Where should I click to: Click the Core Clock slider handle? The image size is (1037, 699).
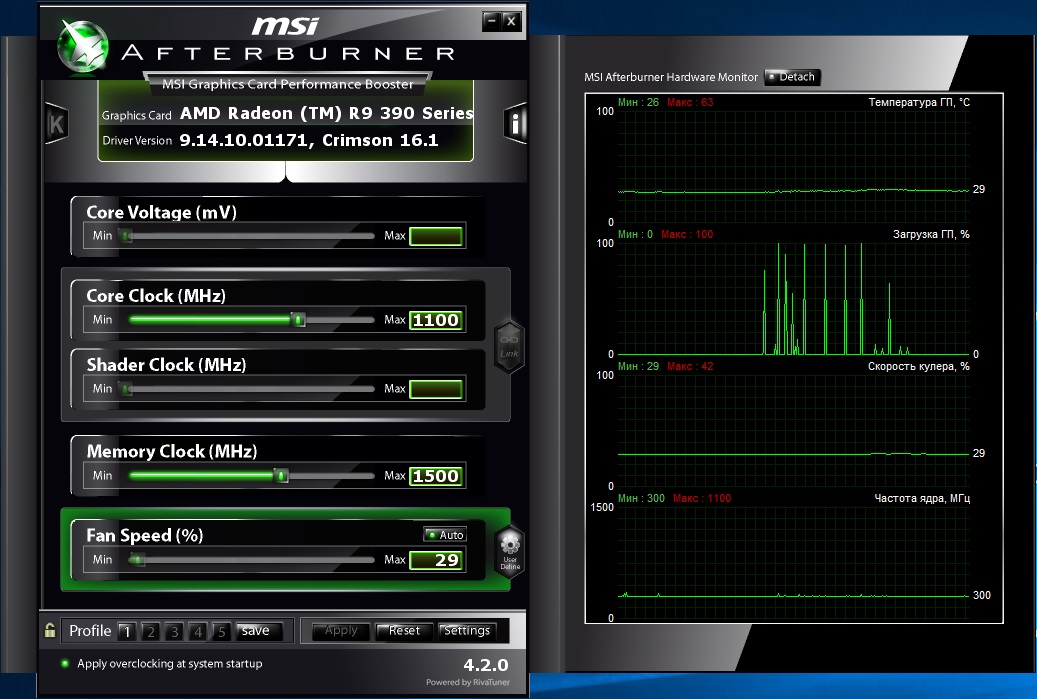298,320
